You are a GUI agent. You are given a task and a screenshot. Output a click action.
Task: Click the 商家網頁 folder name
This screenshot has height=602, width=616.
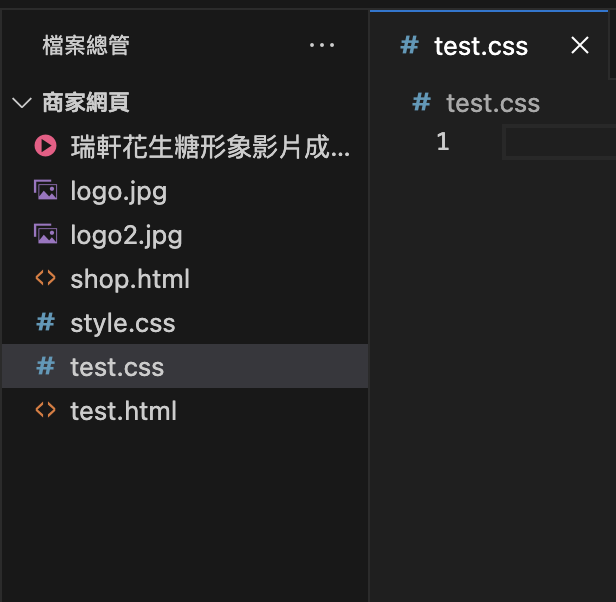coord(86,103)
